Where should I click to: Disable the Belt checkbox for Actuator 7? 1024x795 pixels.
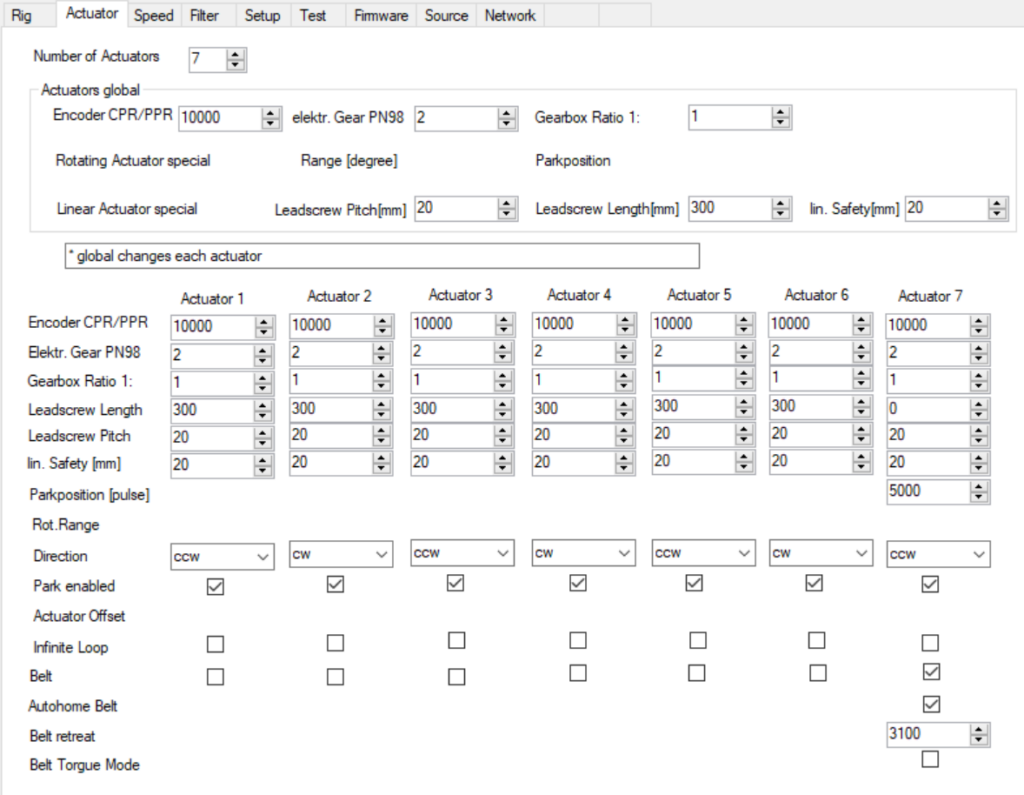pos(930,672)
